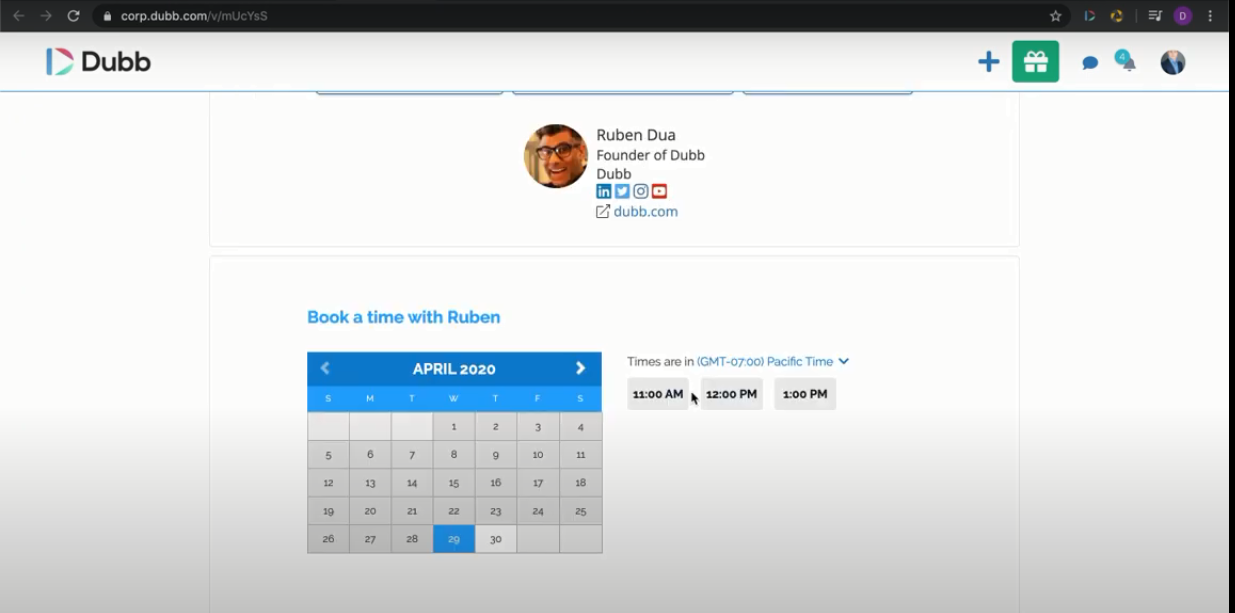The height and width of the screenshot is (613, 1235).
Task: Select April 14 in the calendar
Action: click(412, 483)
